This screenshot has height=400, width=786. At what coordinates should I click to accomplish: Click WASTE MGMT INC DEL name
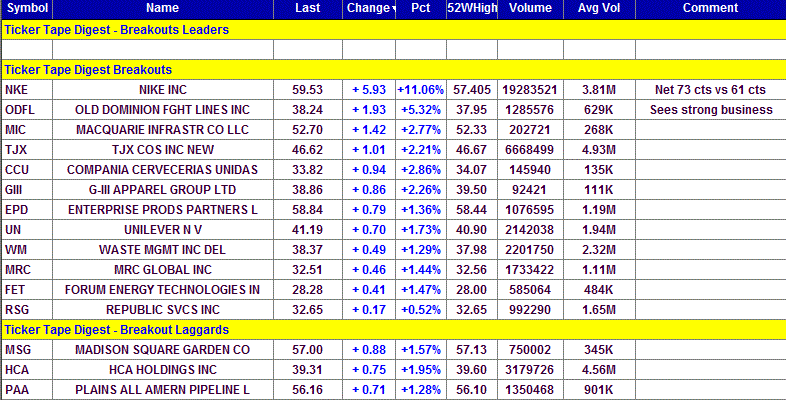click(x=162, y=250)
